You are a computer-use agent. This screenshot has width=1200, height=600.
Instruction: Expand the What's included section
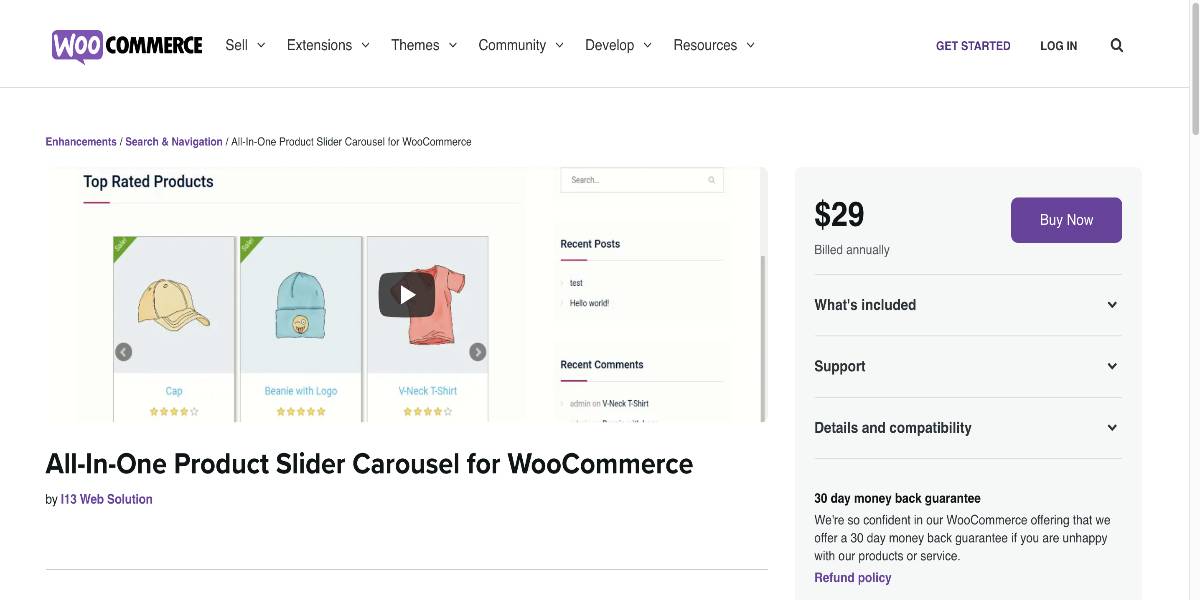tap(968, 305)
